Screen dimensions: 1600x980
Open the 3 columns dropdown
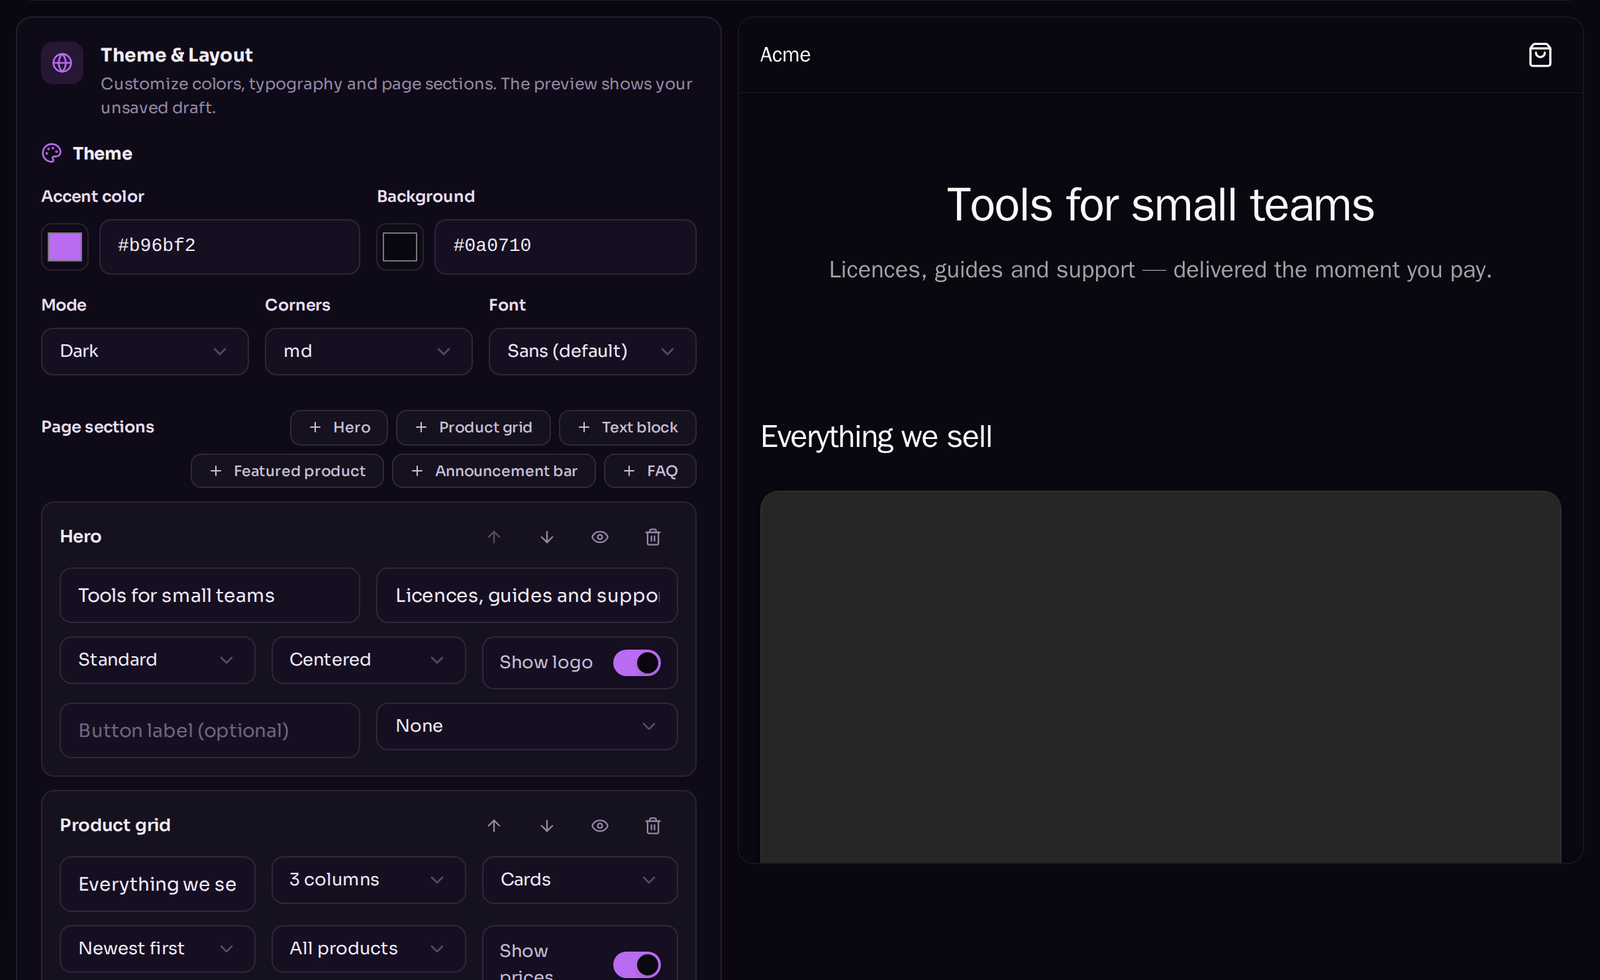click(x=369, y=880)
